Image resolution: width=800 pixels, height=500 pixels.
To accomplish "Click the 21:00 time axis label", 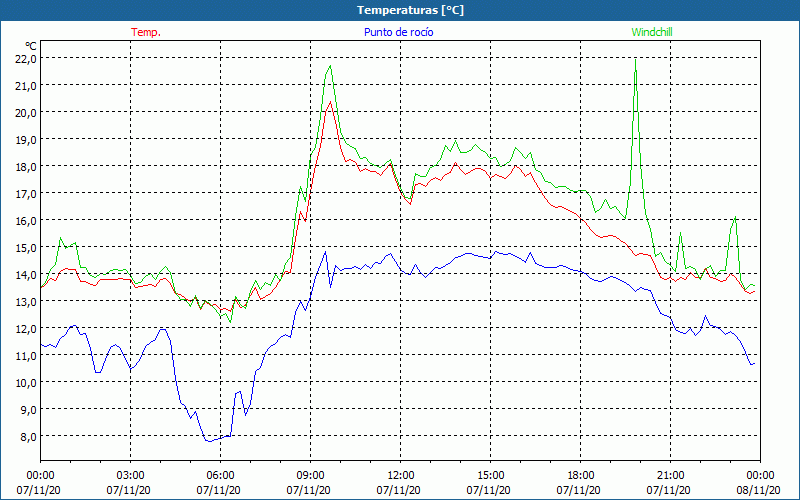I will (x=670, y=476).
